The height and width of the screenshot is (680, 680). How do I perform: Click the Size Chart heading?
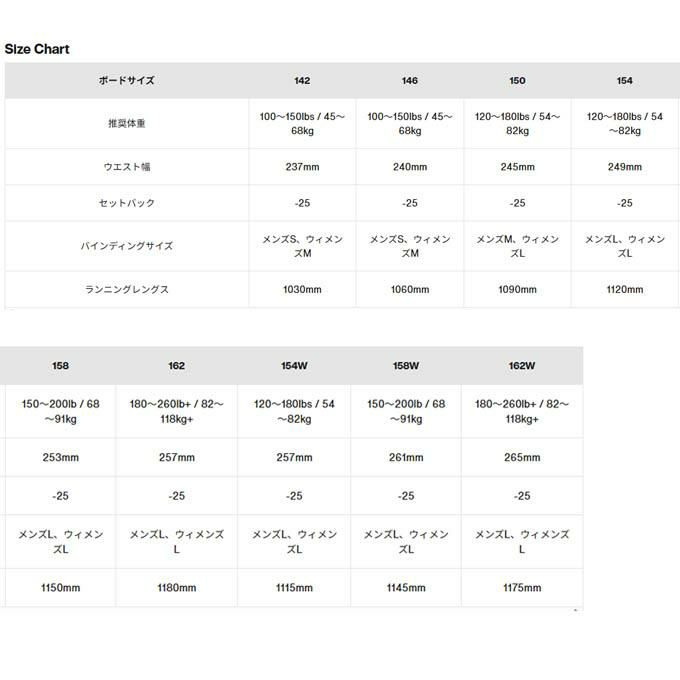point(37,48)
